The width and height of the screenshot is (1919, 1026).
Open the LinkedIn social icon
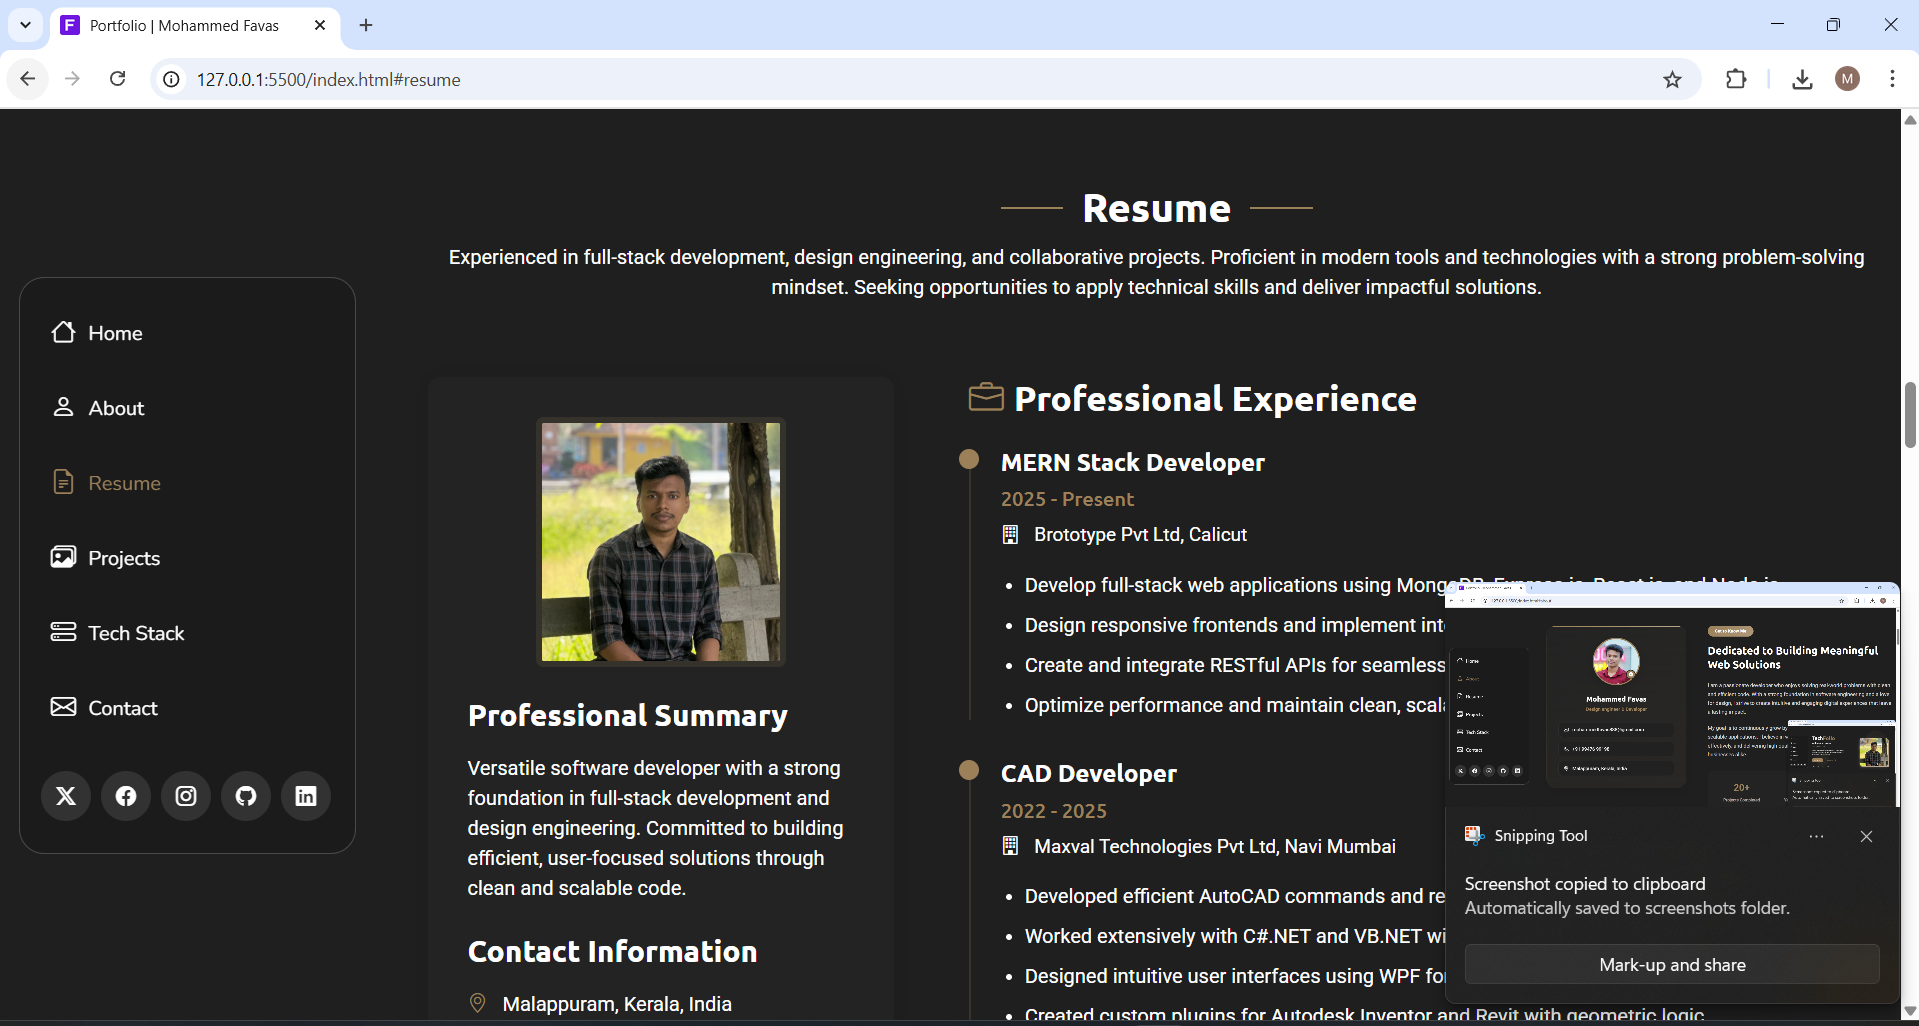306,796
